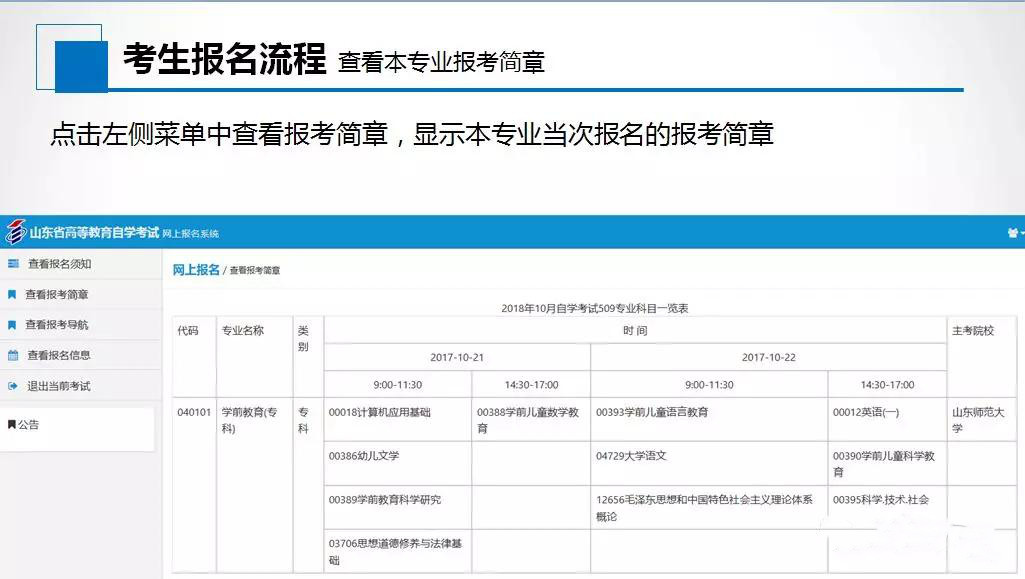Click the bookmark icon next to 查看报考导航
This screenshot has height=579, width=1025.
click(x=13, y=324)
